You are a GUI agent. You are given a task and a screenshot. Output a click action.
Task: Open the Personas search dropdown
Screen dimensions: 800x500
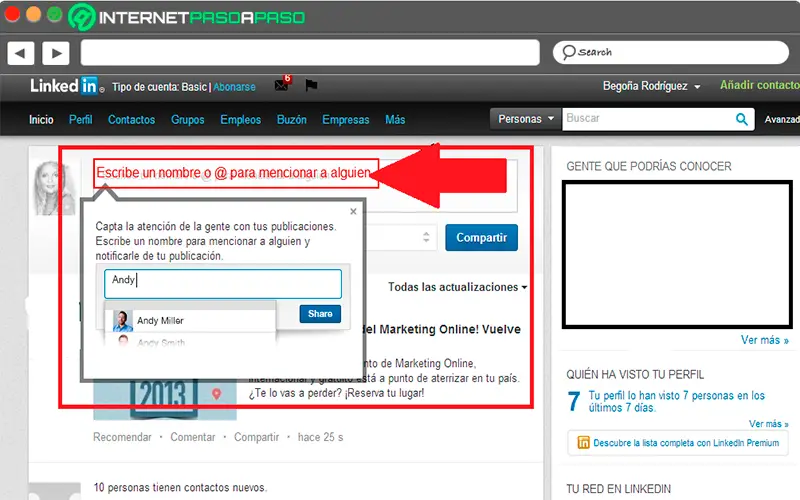(526, 119)
